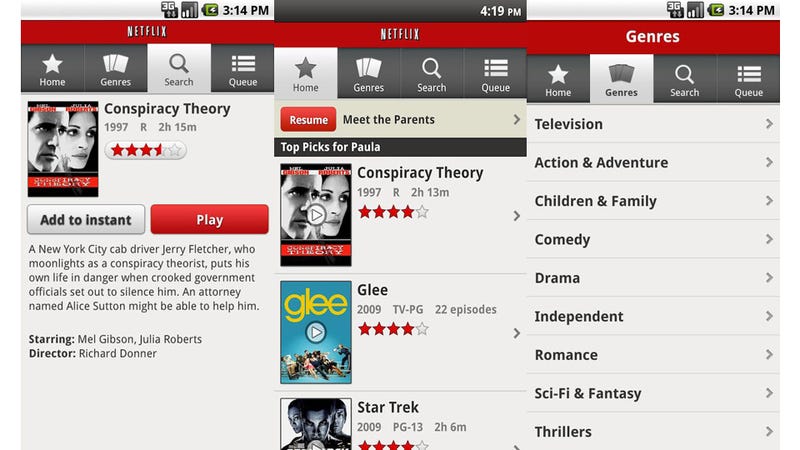Tap play overlay on Conspiracy Theory list poster

(x=316, y=215)
